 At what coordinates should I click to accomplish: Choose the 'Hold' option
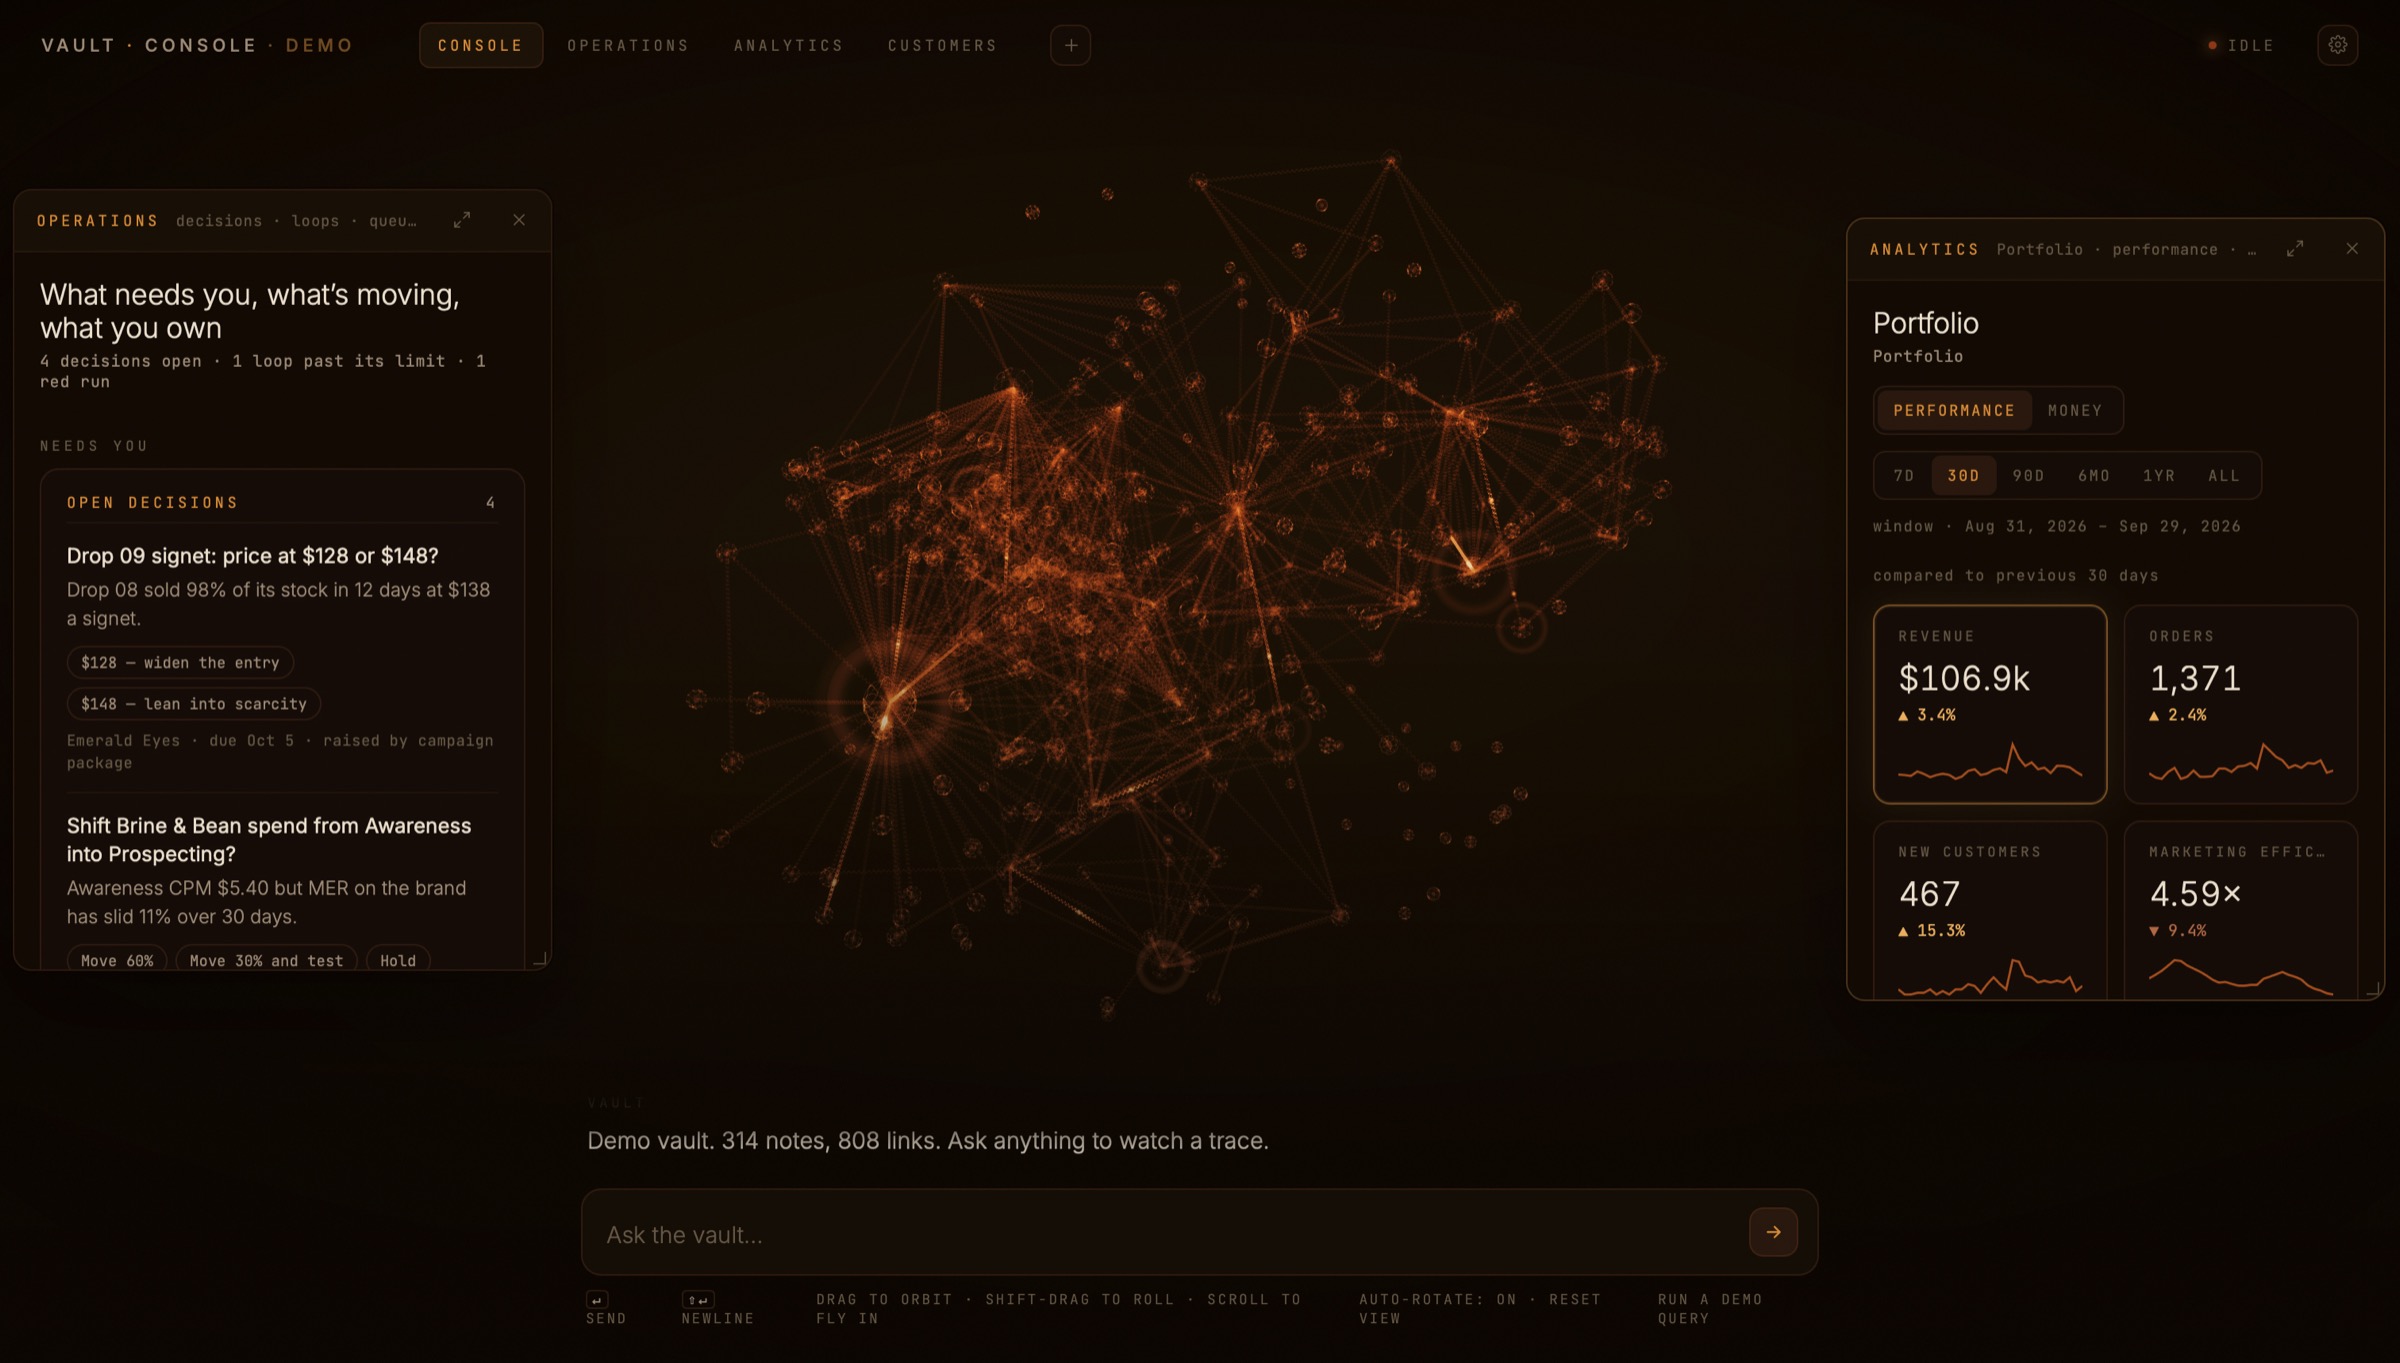coord(398,959)
